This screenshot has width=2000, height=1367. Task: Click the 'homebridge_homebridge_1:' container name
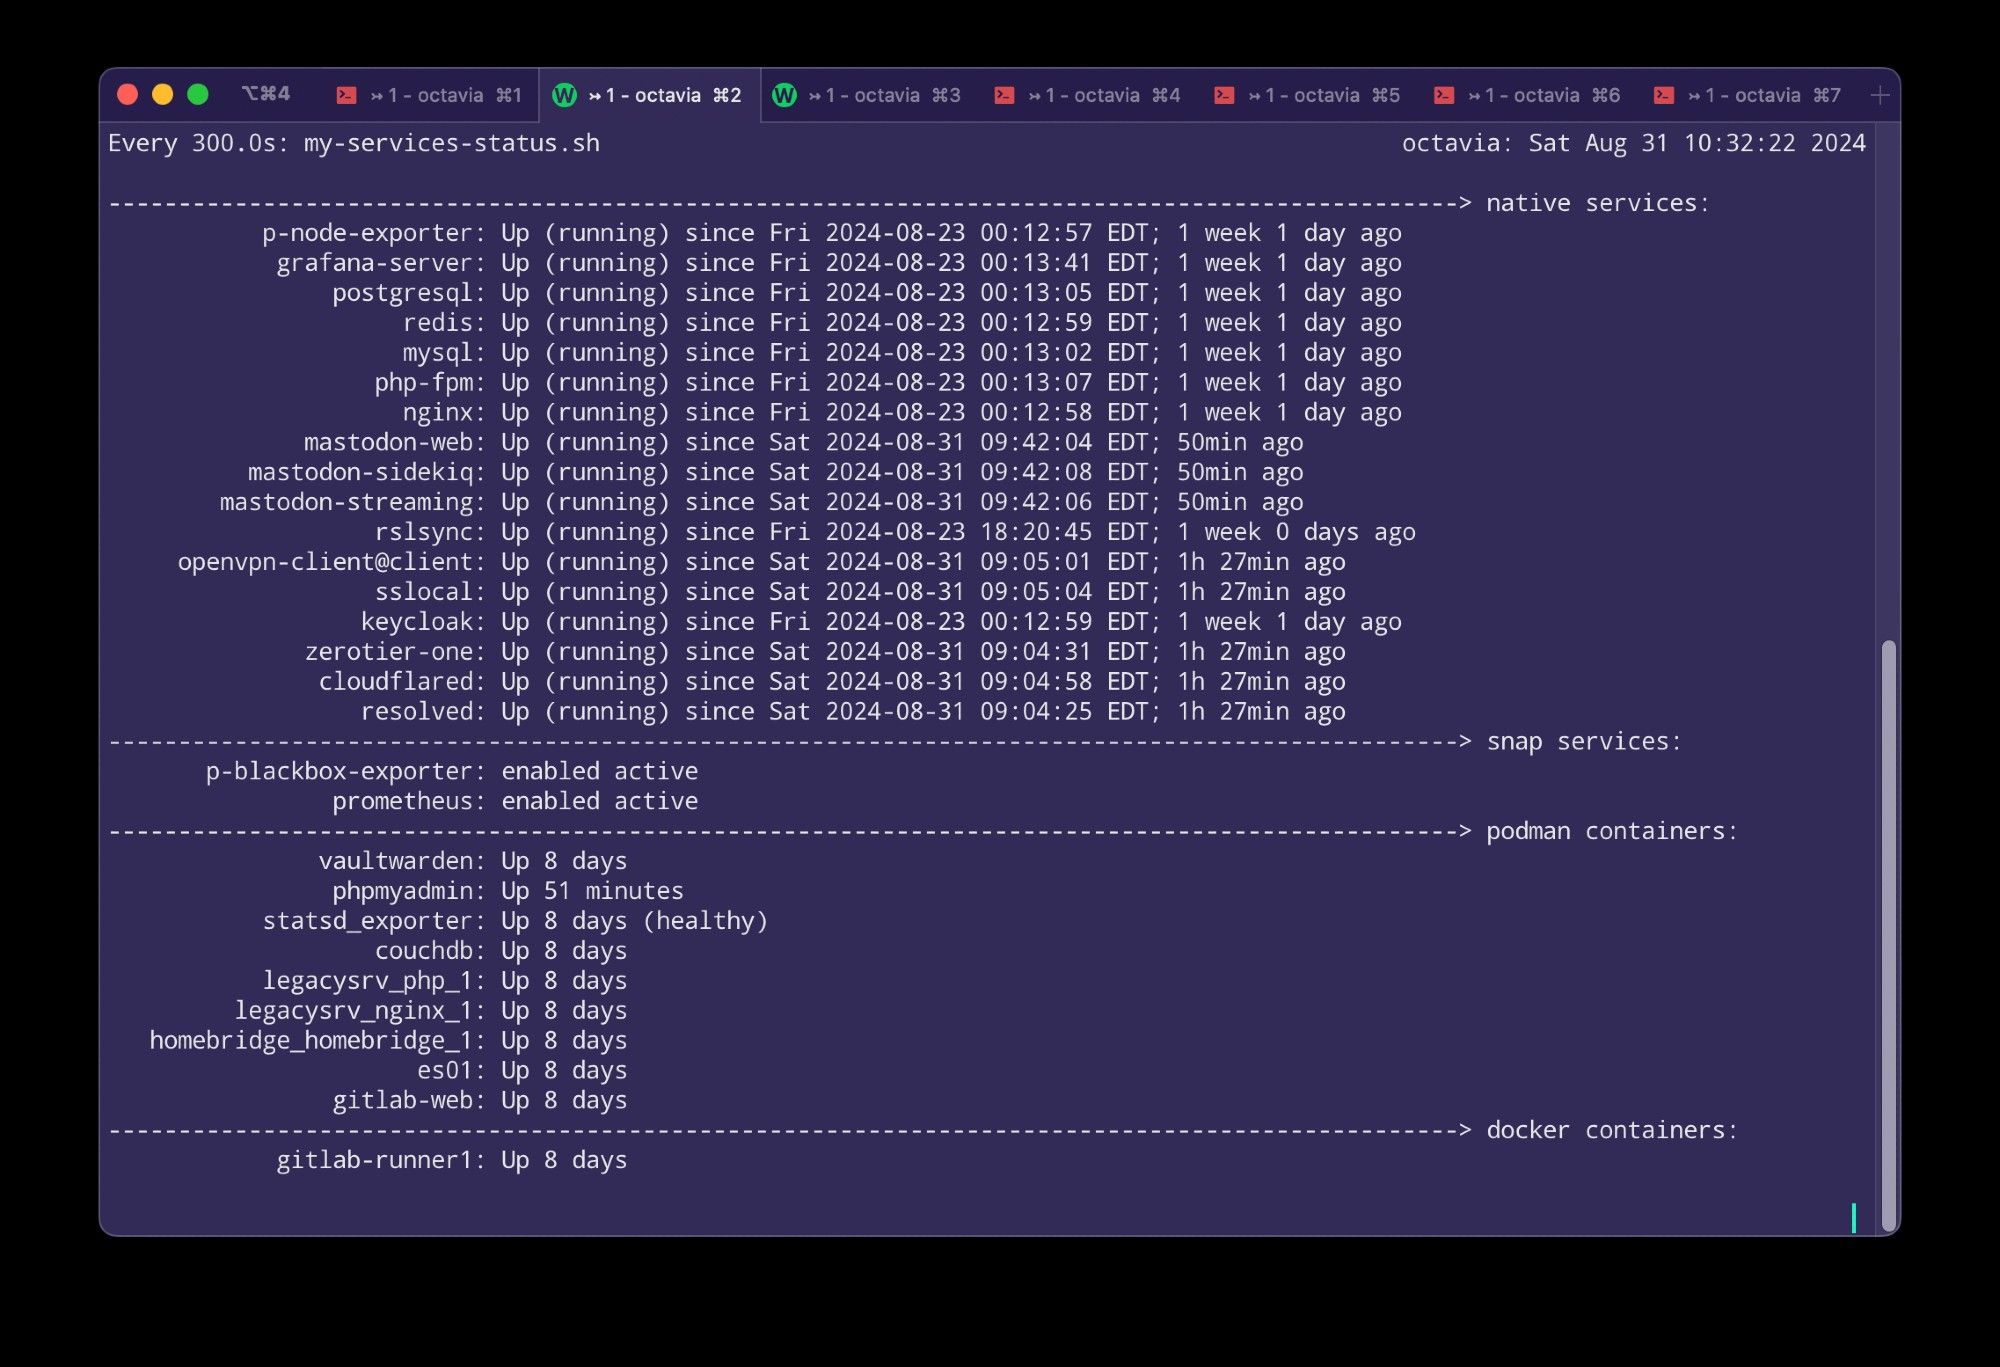click(x=318, y=1041)
